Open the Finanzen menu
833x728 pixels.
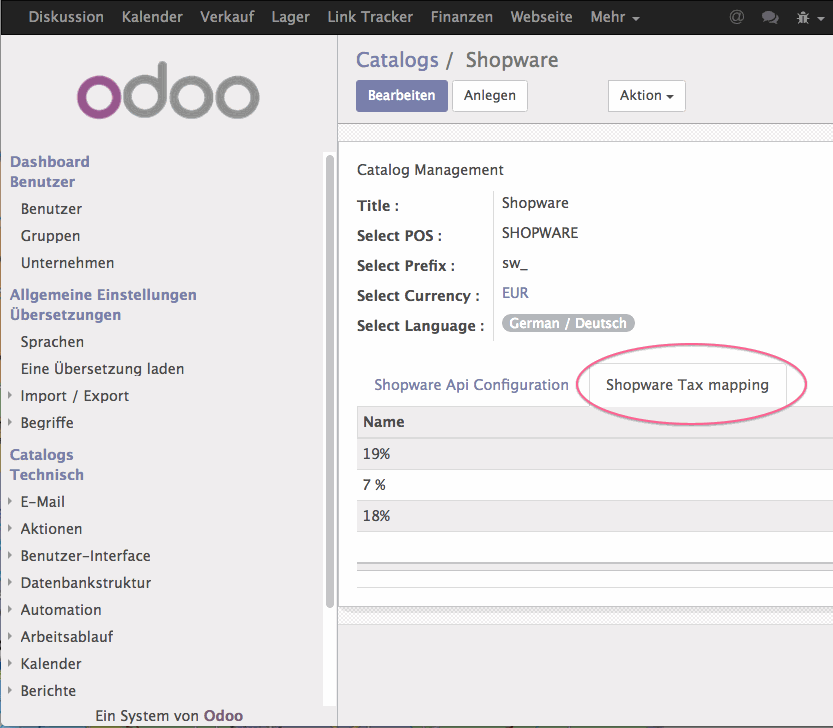(x=462, y=17)
